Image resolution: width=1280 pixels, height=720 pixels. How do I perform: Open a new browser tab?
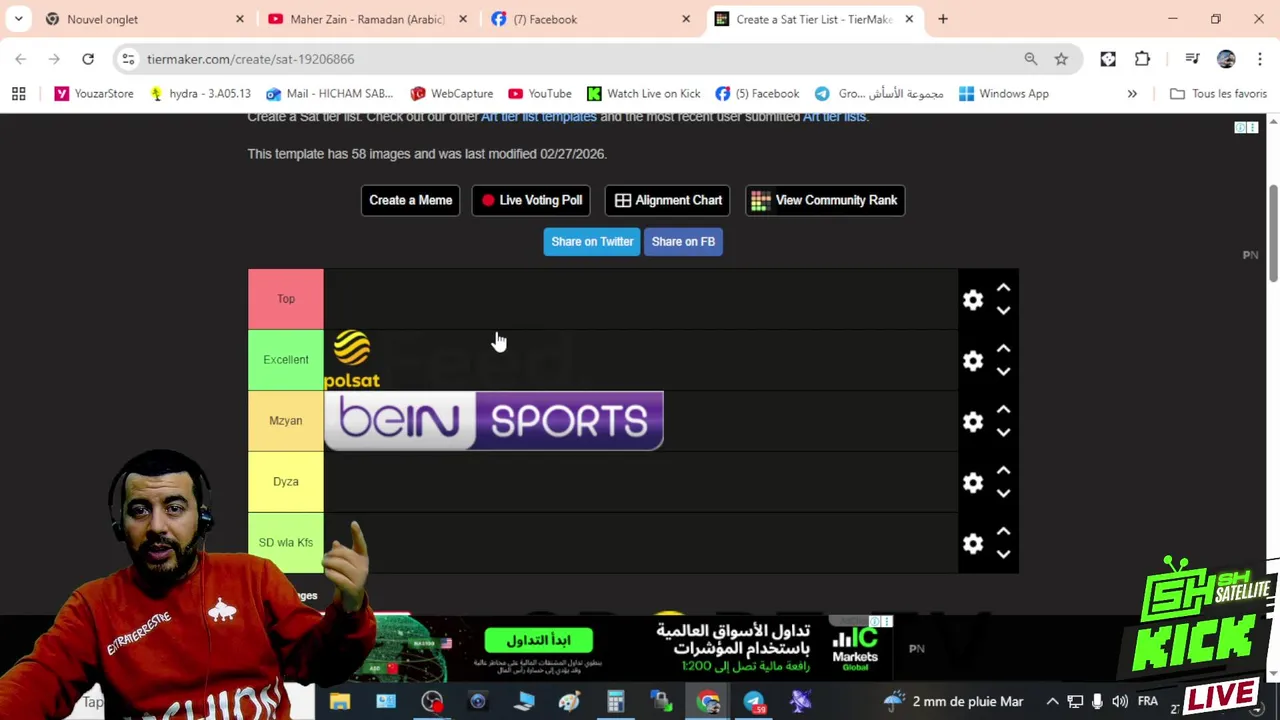[x=943, y=19]
